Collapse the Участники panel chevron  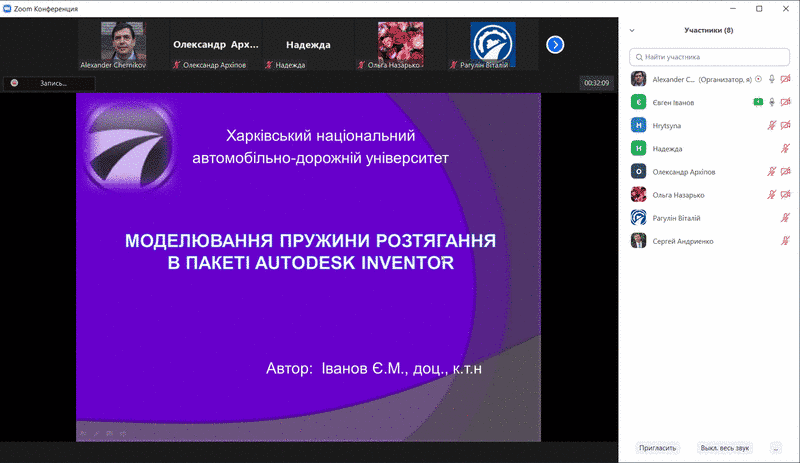632,31
